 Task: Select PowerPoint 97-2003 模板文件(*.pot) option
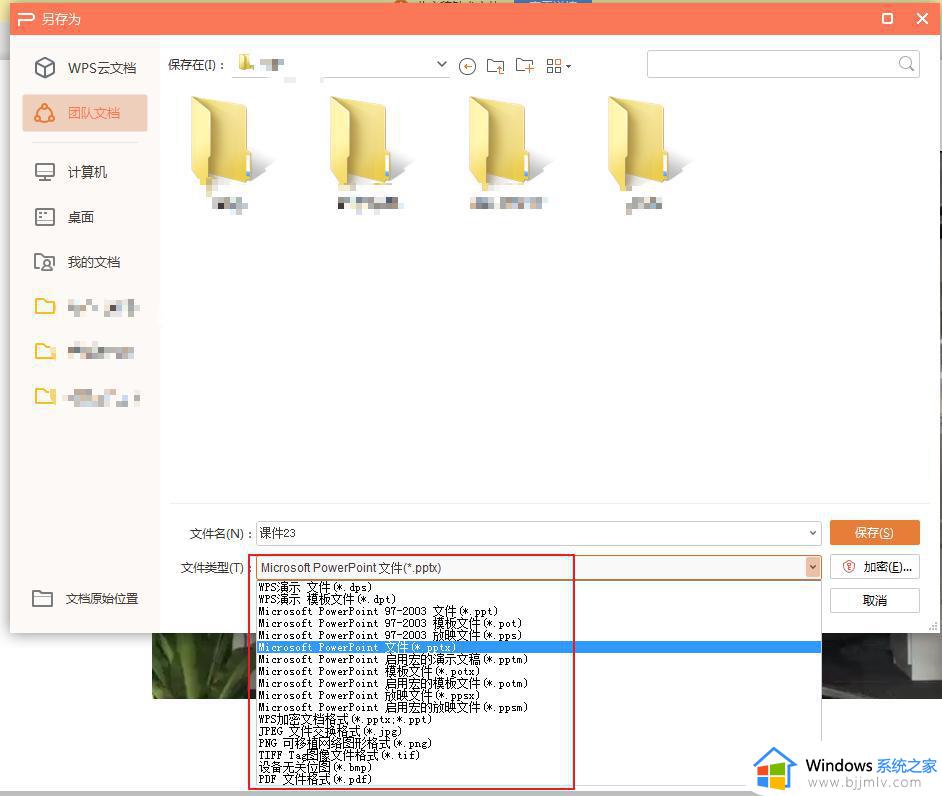(x=539, y=623)
